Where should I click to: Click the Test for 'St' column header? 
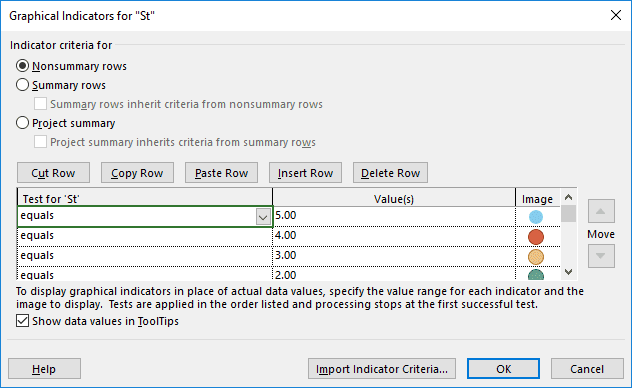click(x=145, y=198)
